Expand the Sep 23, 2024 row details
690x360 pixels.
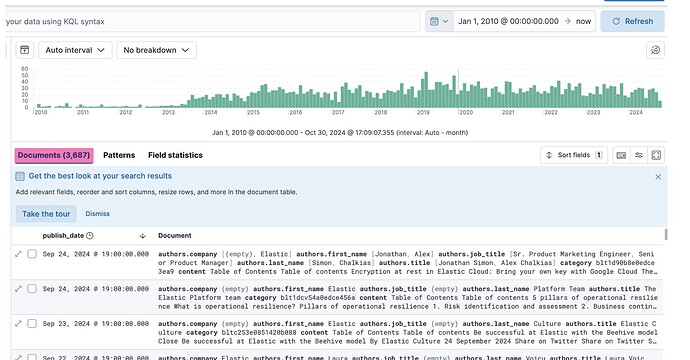tap(18, 323)
